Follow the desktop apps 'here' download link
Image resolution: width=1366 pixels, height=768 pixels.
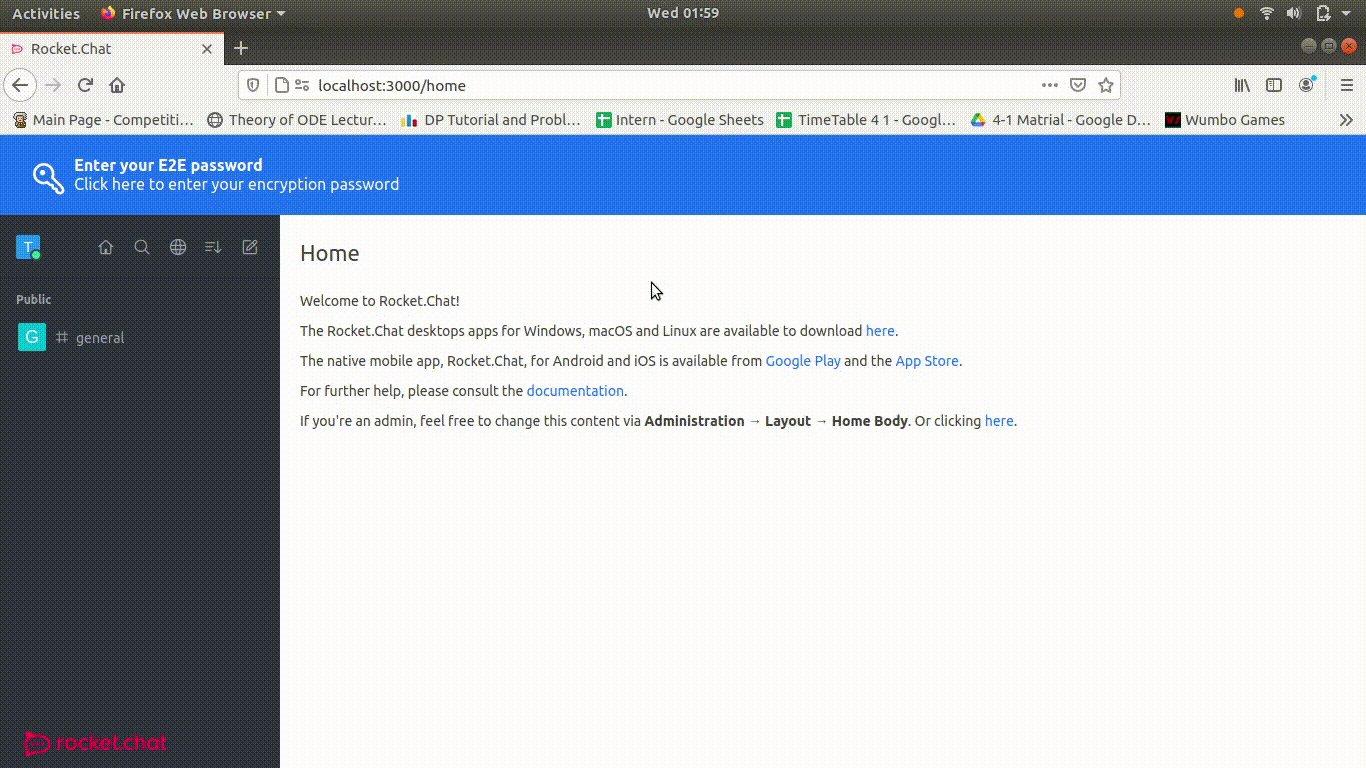880,331
